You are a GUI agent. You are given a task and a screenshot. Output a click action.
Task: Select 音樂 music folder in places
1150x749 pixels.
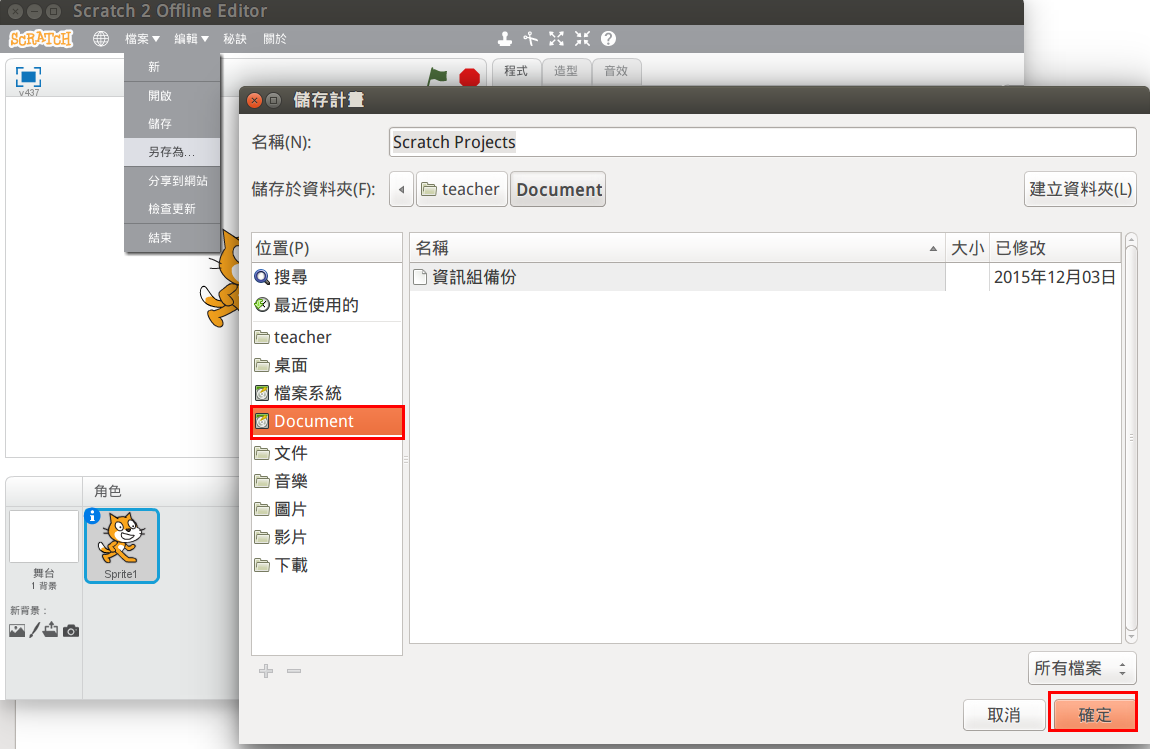[x=327, y=481]
